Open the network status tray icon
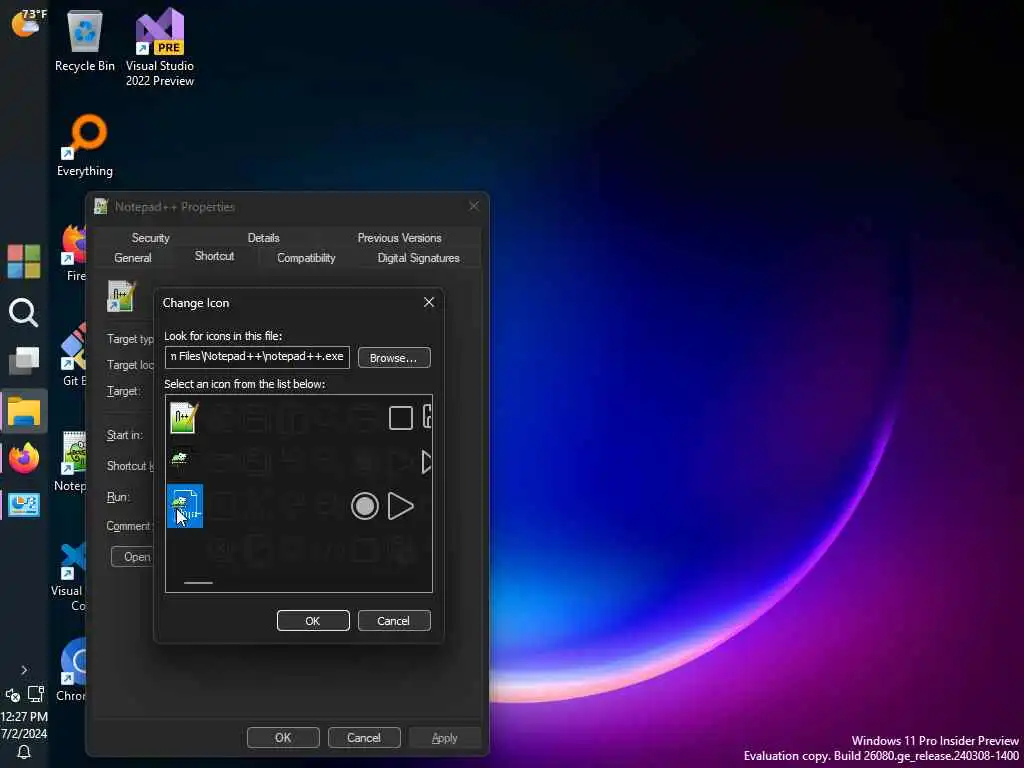Viewport: 1024px width, 768px height. tap(36, 694)
